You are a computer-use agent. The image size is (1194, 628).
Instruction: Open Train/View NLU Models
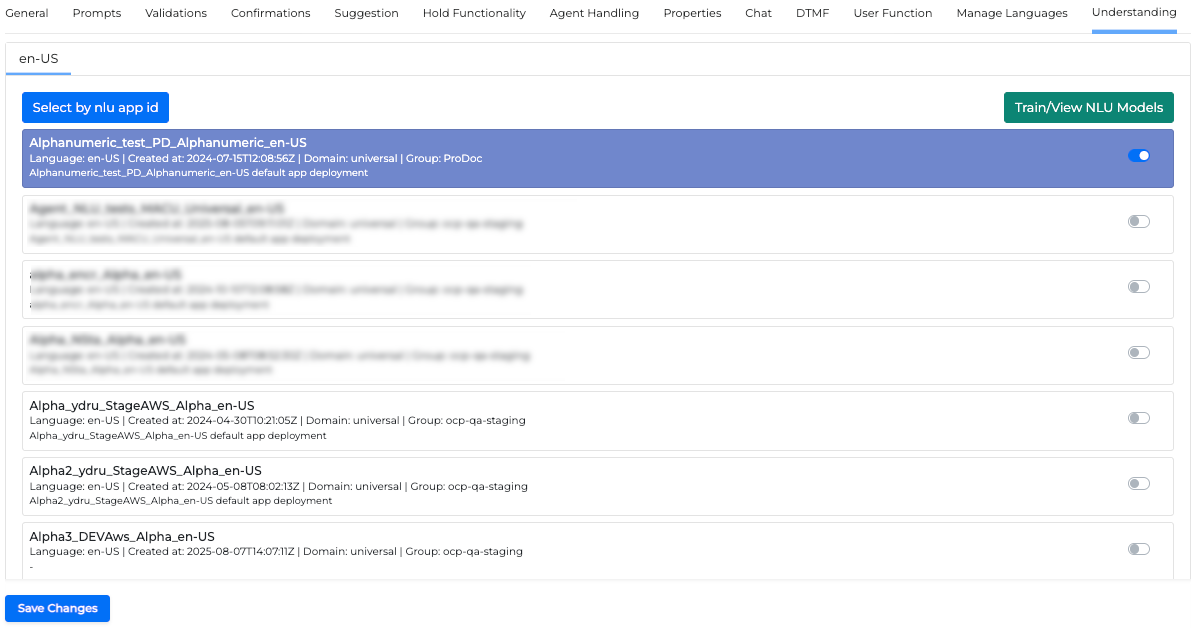click(x=1088, y=108)
